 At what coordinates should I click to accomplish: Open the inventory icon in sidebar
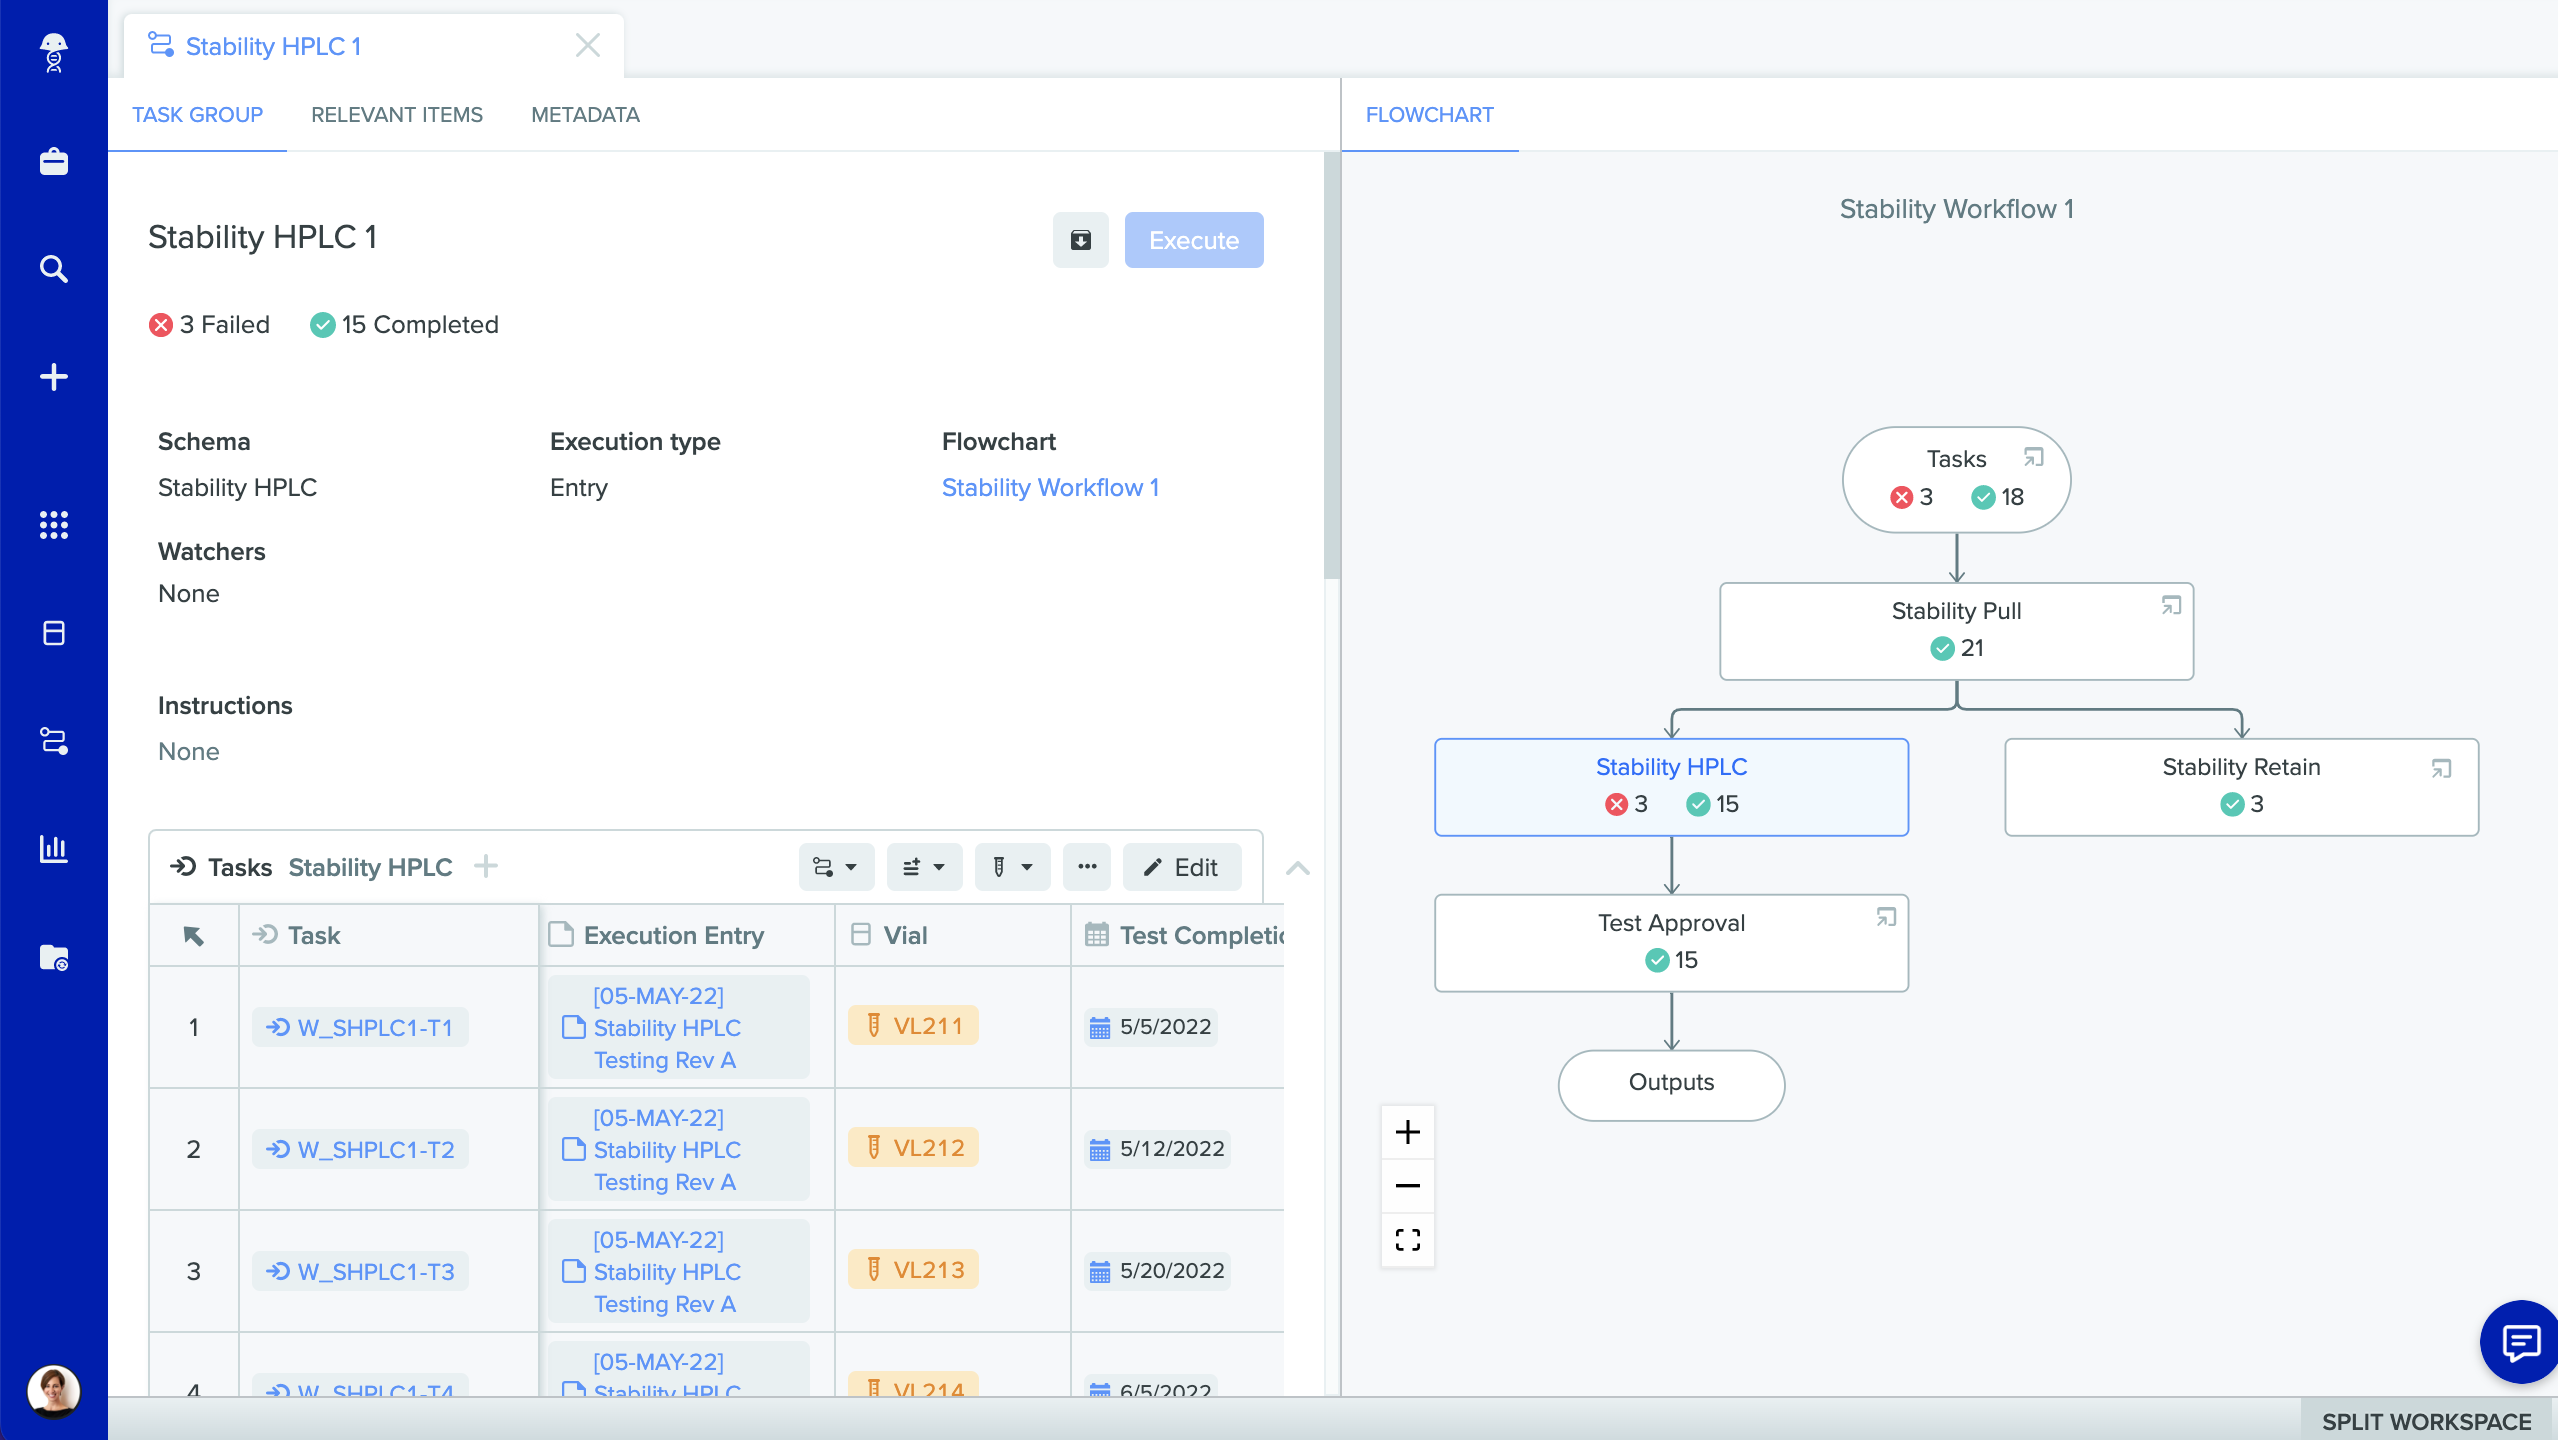point(54,633)
